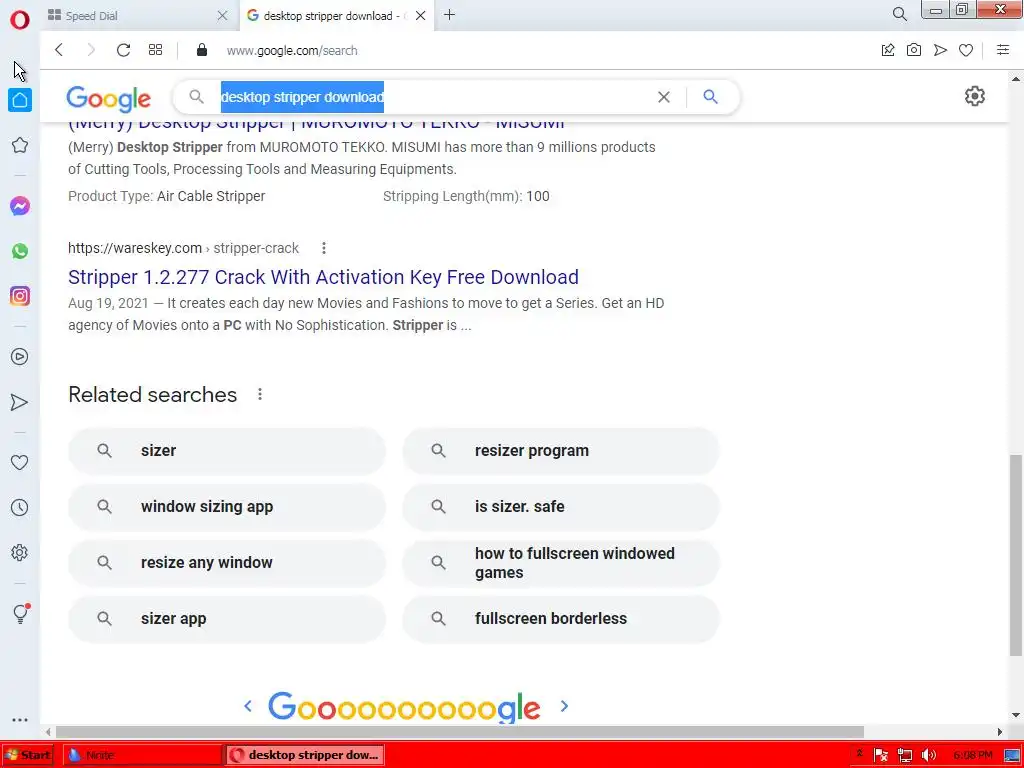Screen dimensions: 1024x768
Task: Open Stripper 1.2.277 Crack result link
Action: 323,277
